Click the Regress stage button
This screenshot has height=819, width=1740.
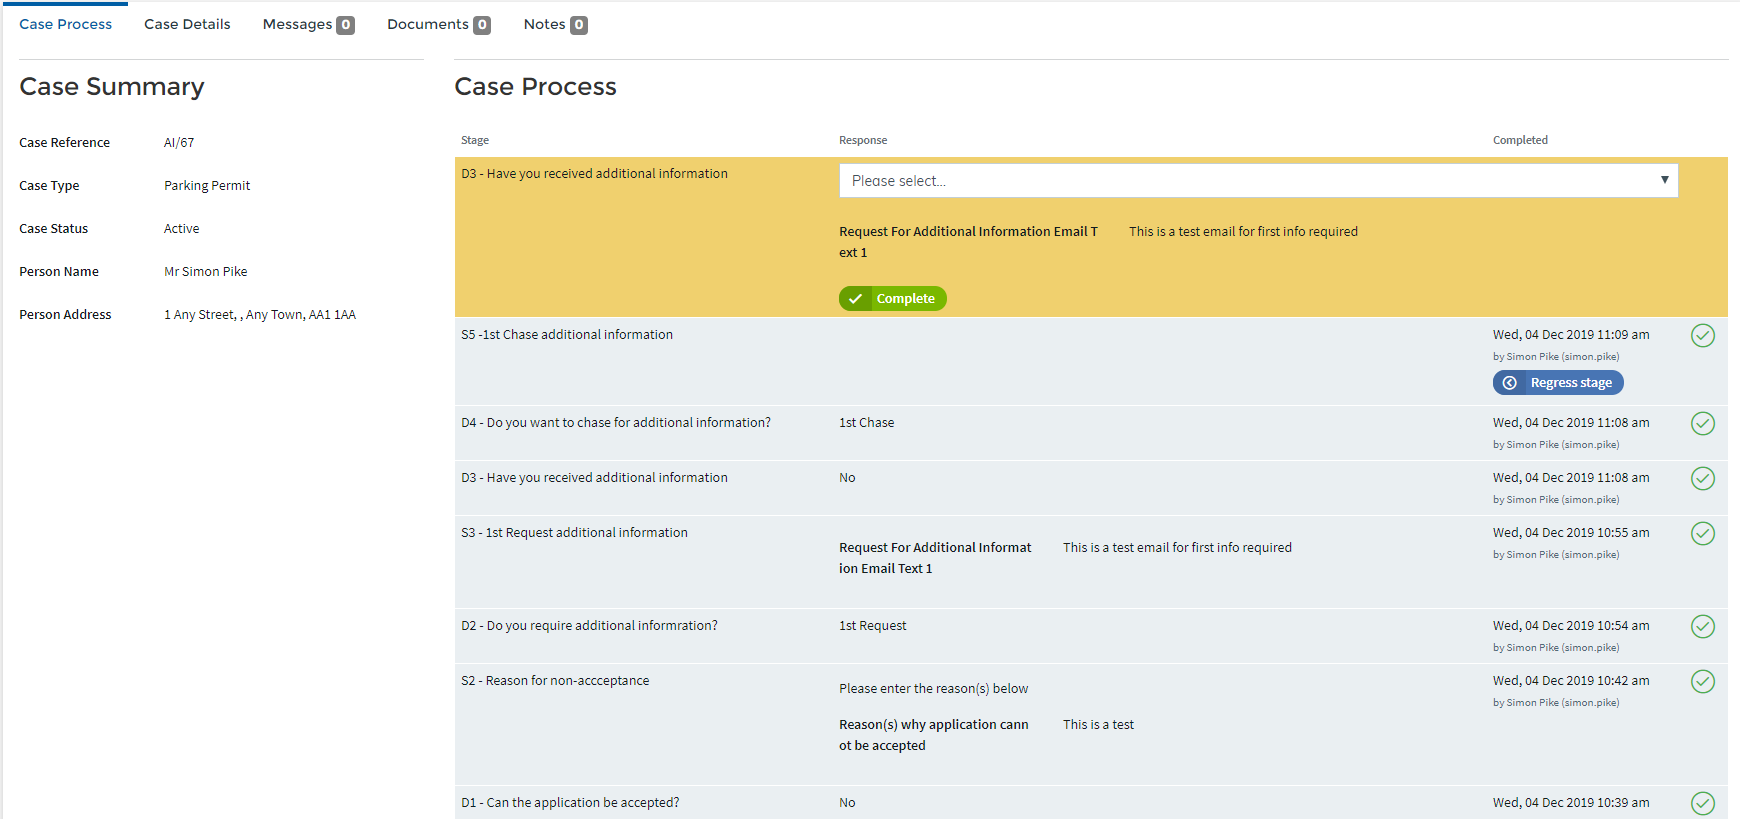point(1558,383)
